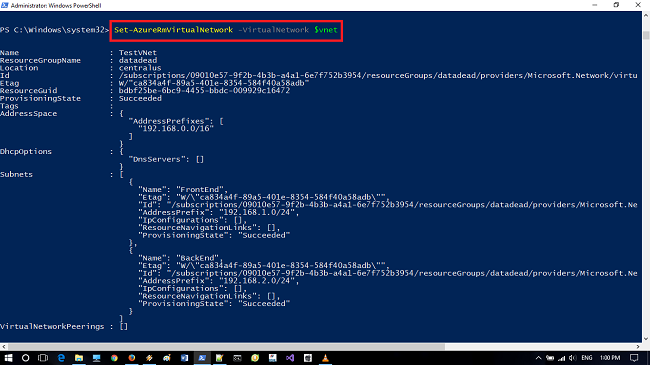Viewport: 650px width, 365px height.
Task: Click the $vnet variable text
Action: (x=326, y=30)
